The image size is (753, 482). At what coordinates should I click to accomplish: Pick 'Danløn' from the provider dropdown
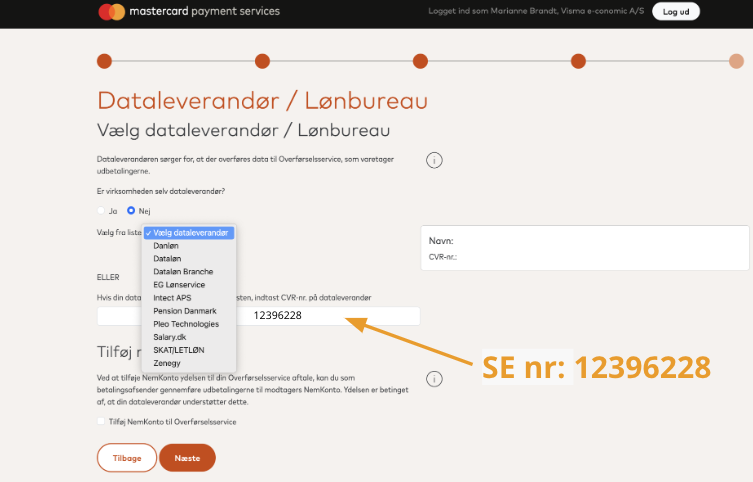click(x=168, y=246)
